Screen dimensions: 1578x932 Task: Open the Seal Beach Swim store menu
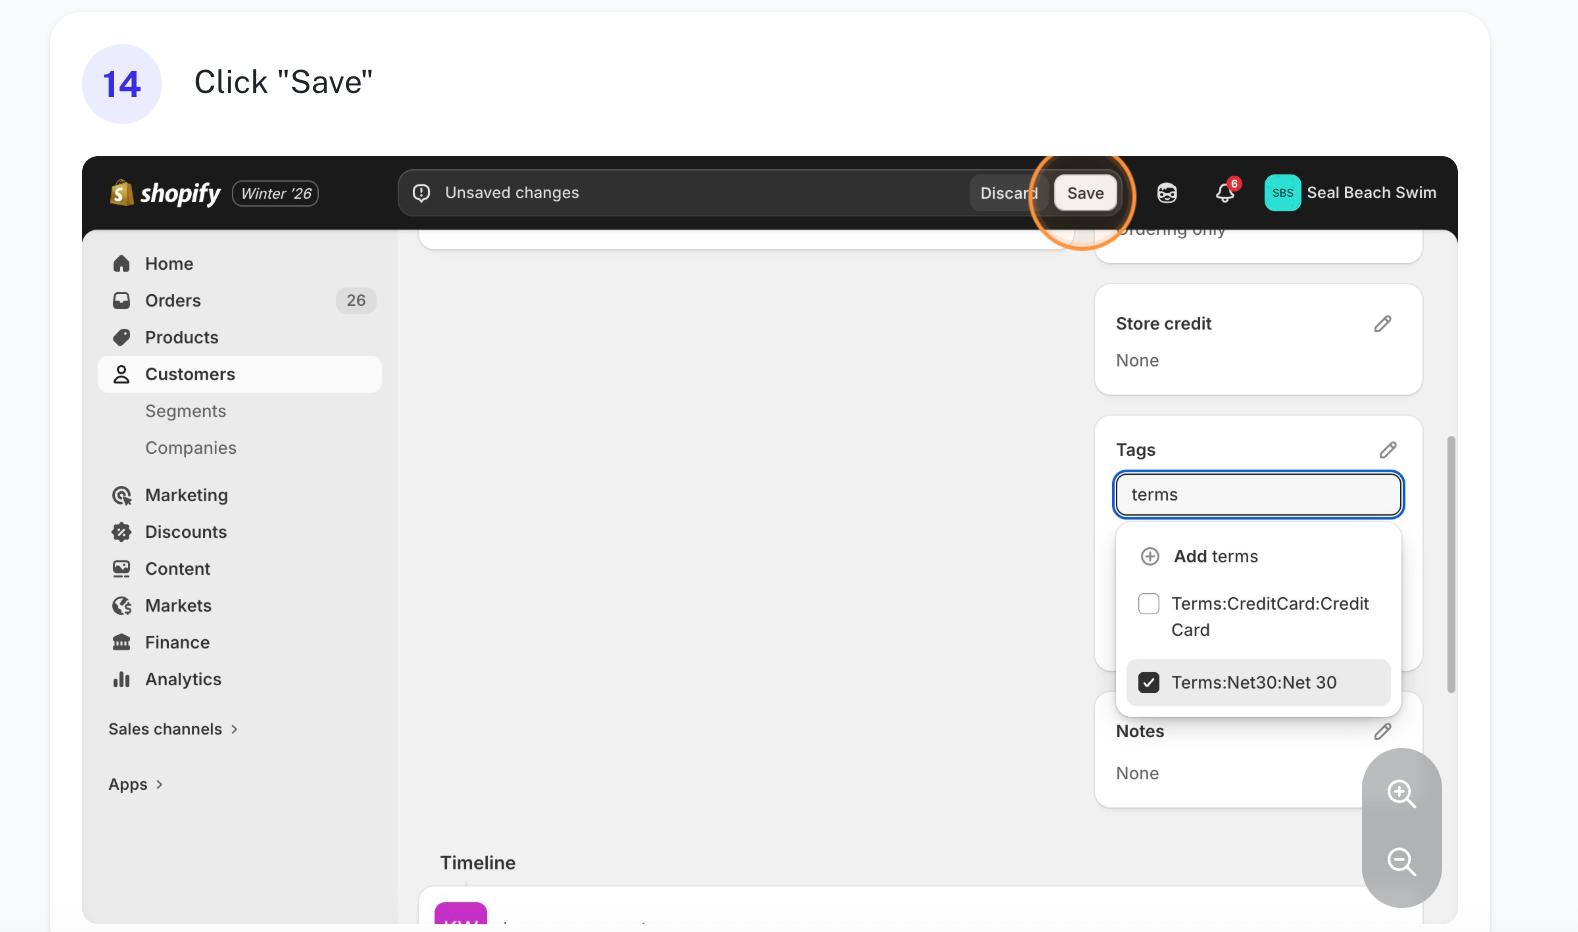coord(1350,193)
